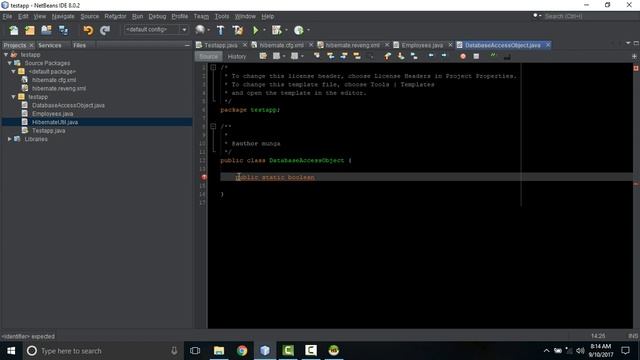Uncomment the line icon
The height and width of the screenshot is (360, 640).
(507, 56)
